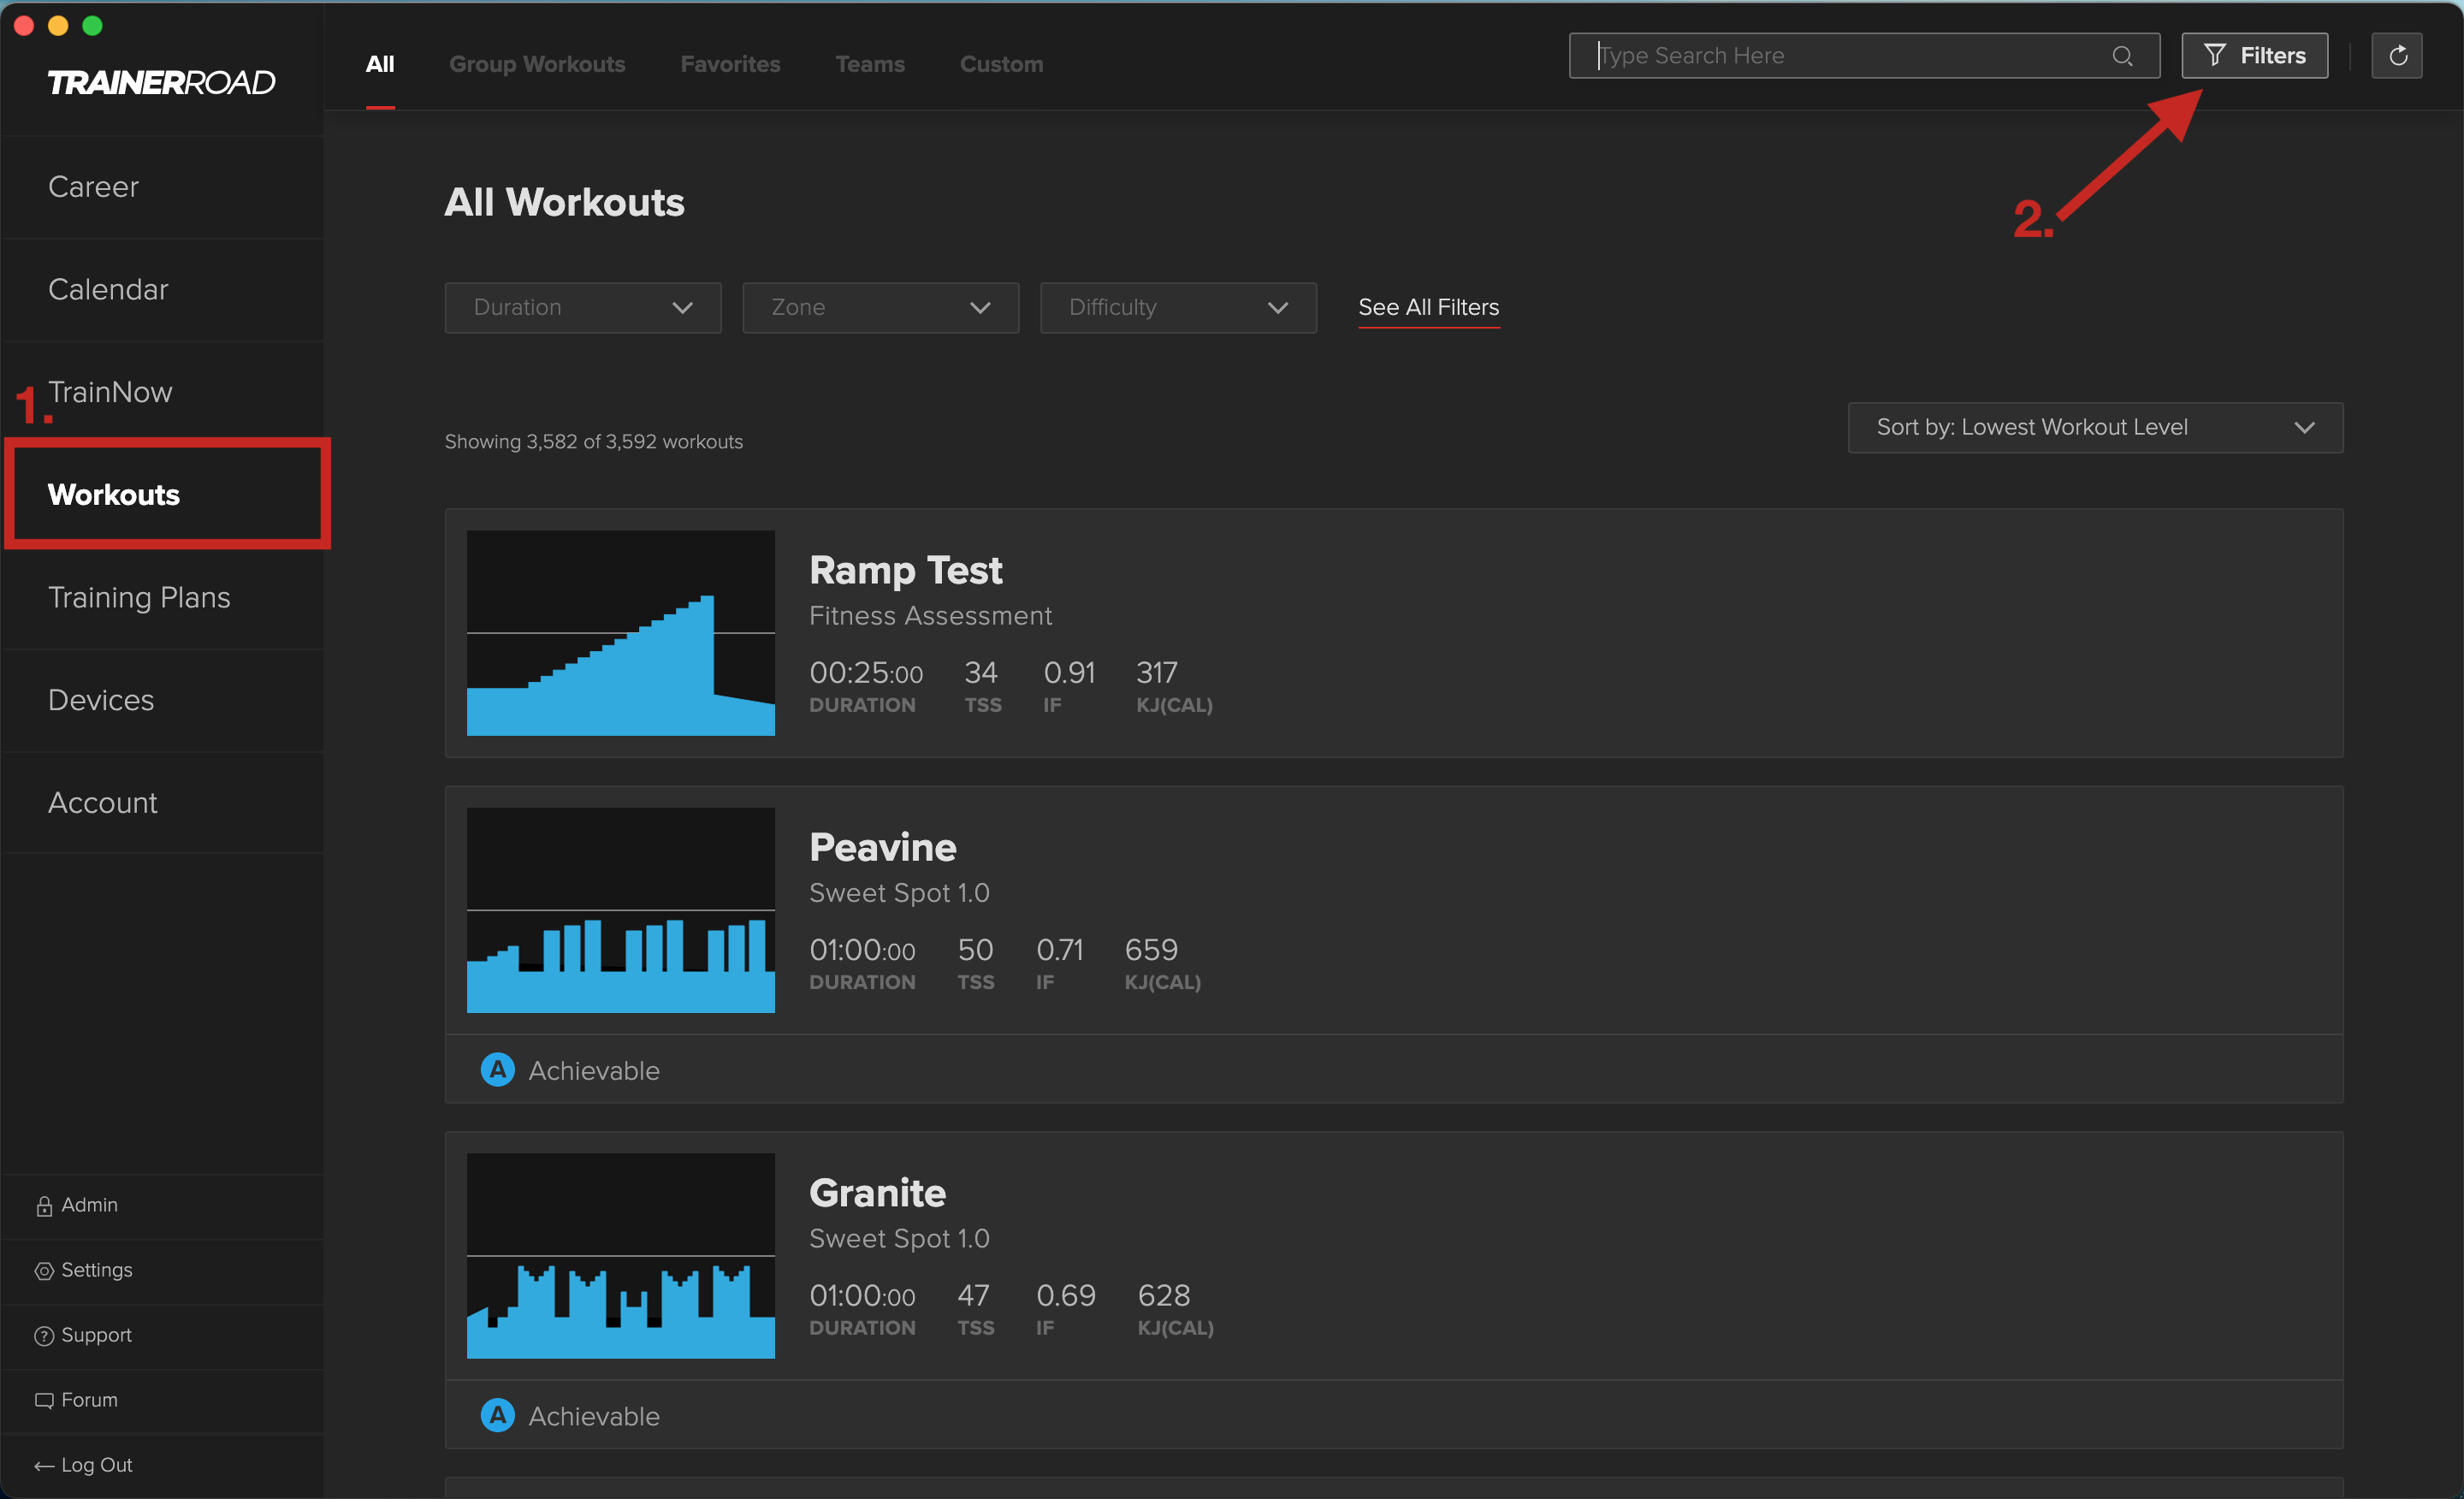Switch to the Custom tab
Screen dimensions: 2464x1499
pyautogui.click(x=1001, y=64)
